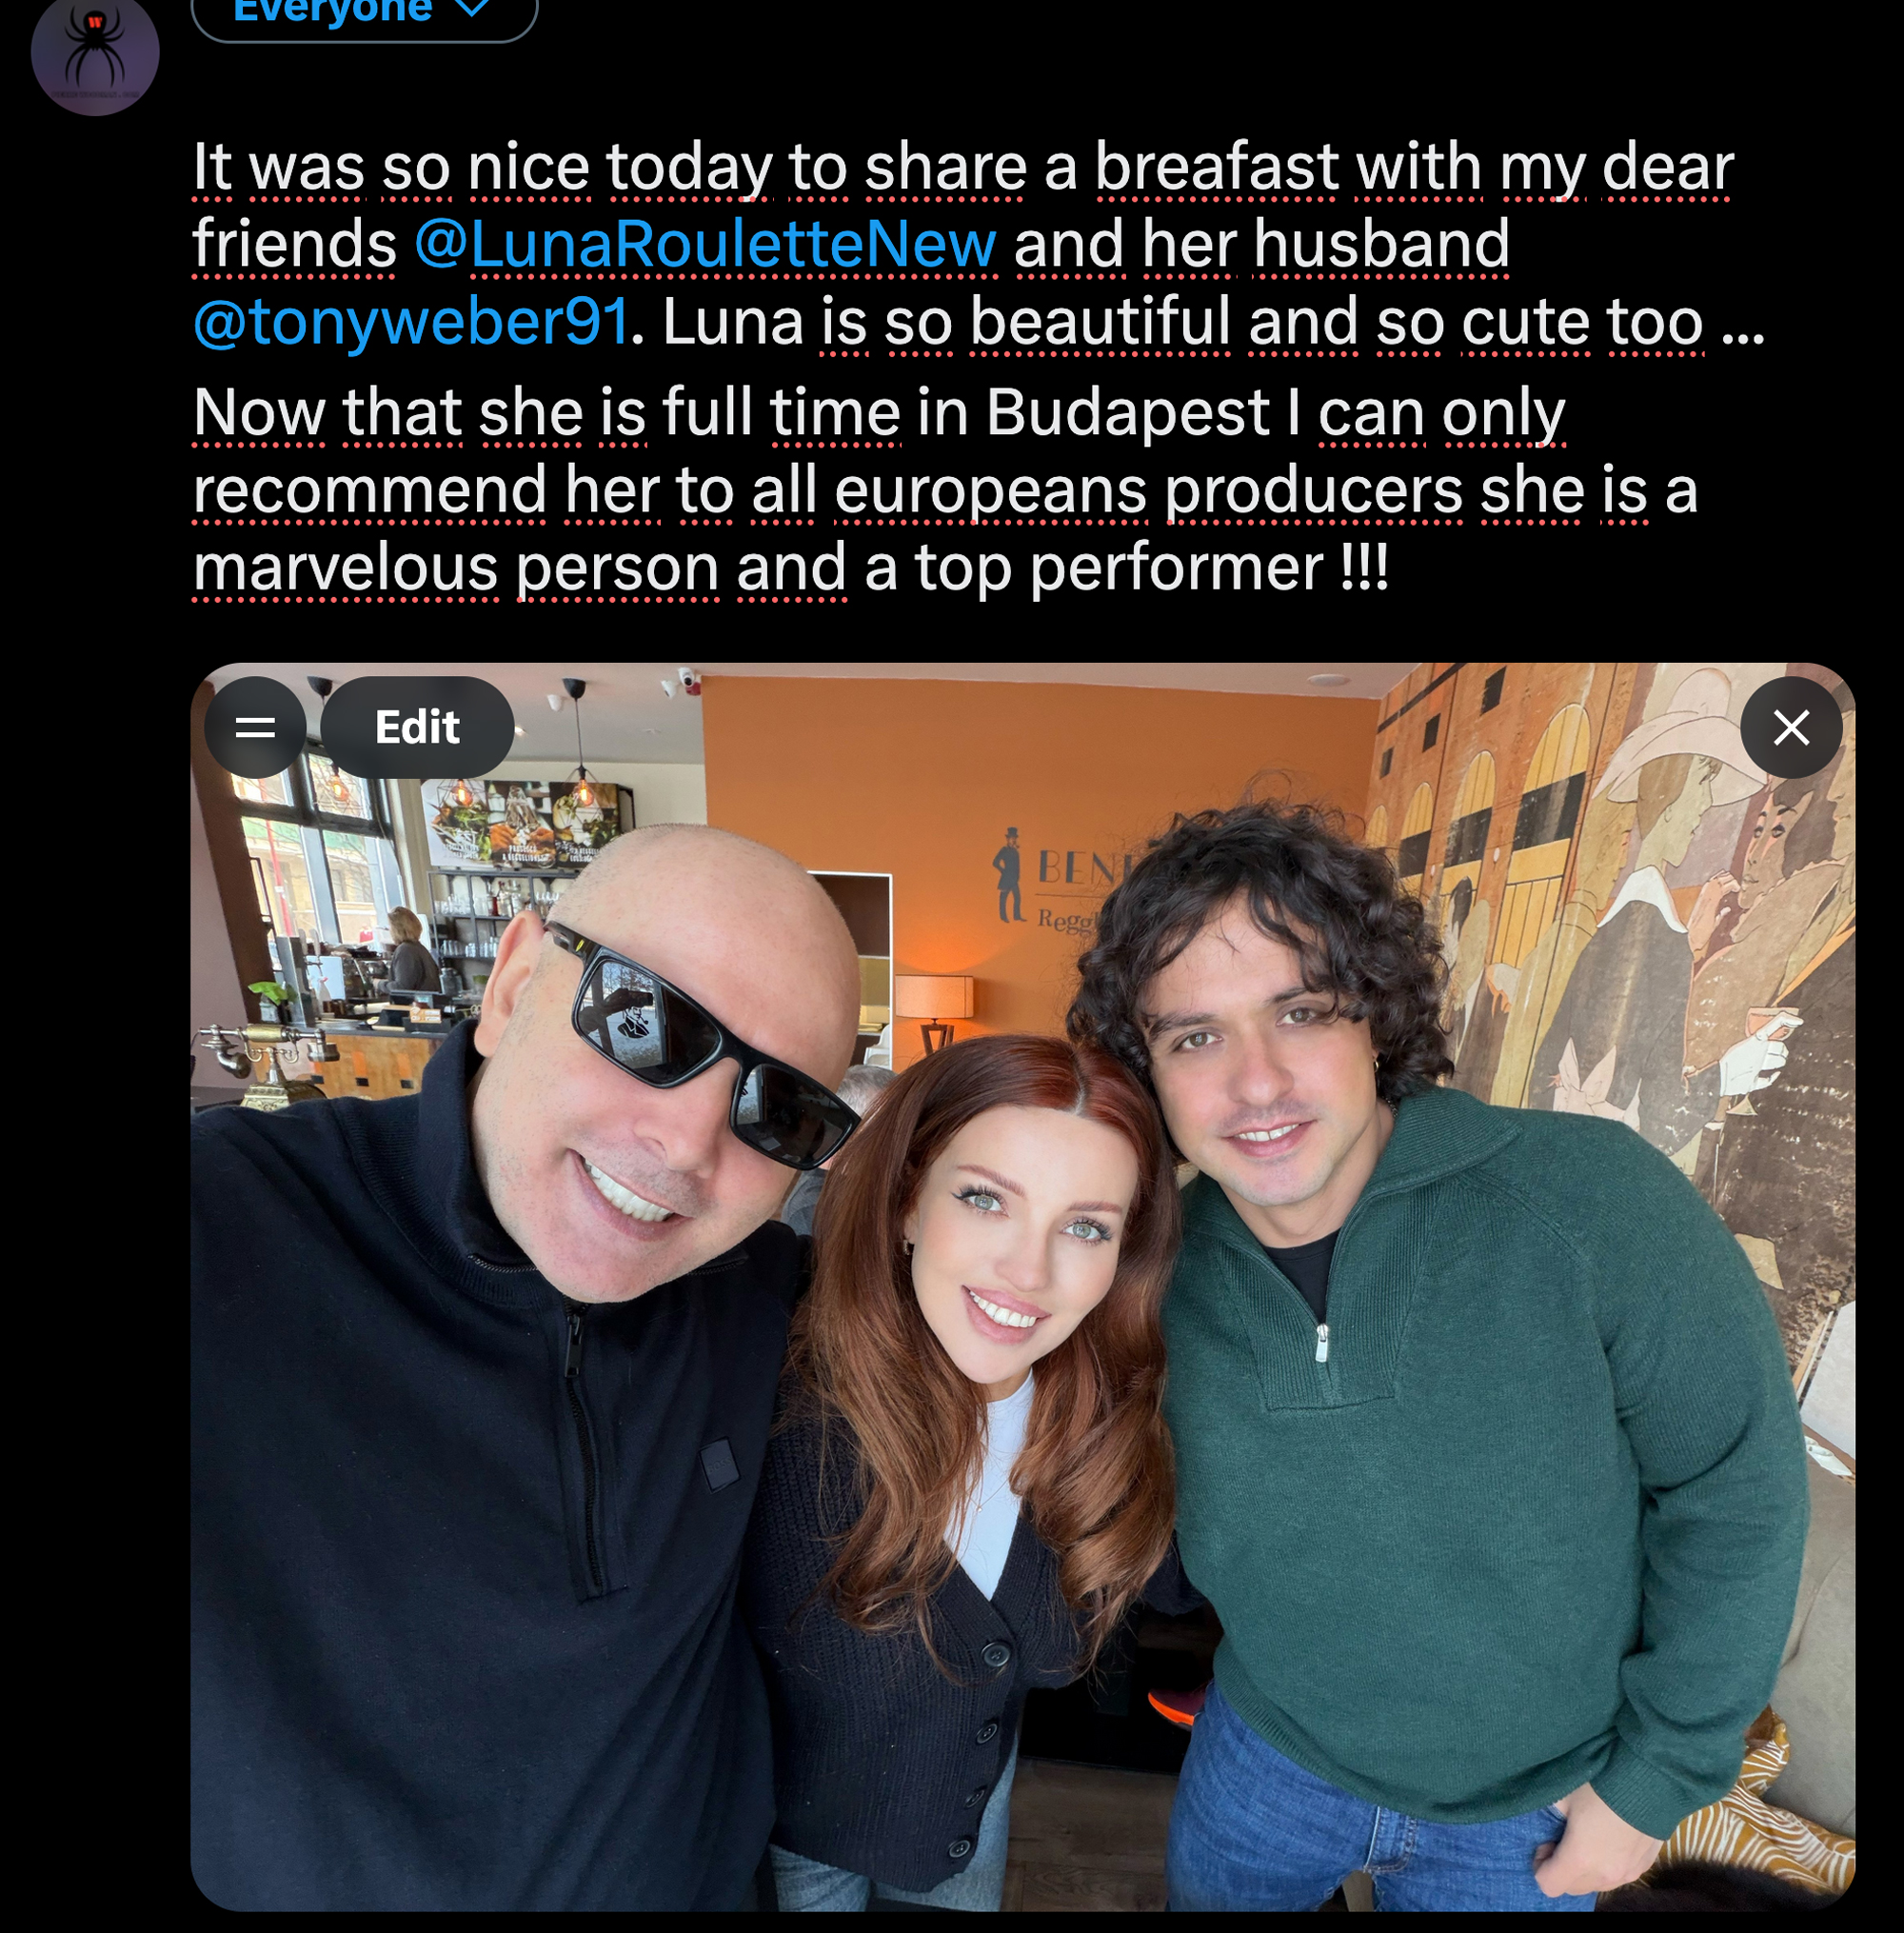Click the Edit button on the photo

(417, 727)
